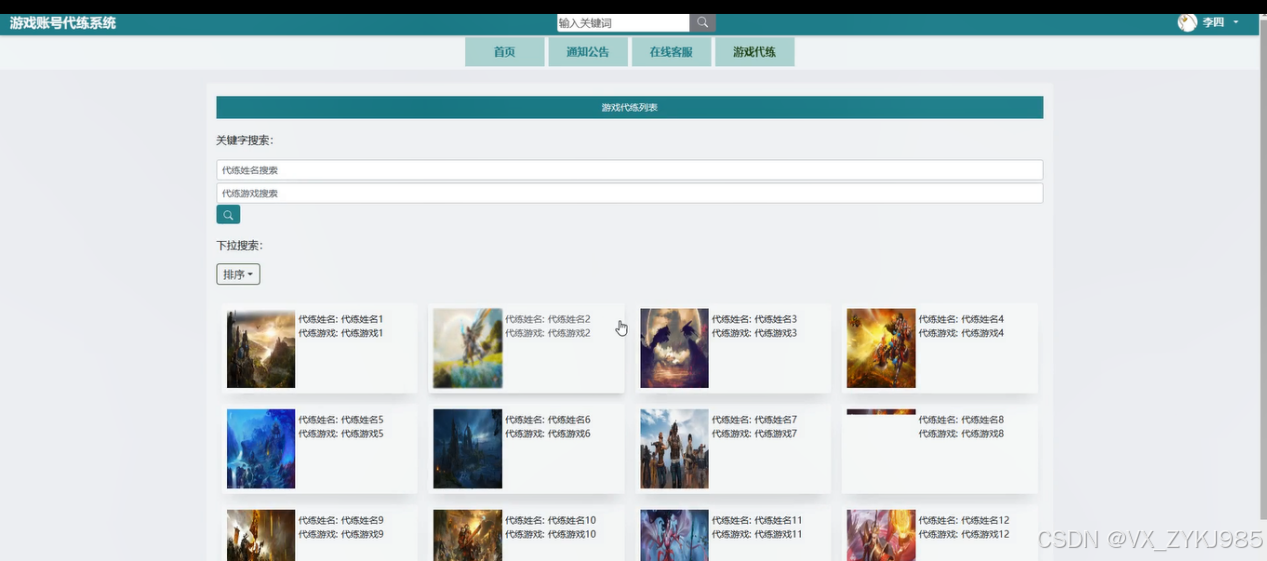The height and width of the screenshot is (561, 1267).
Task: Click the text 代练姓名: 代练姓名3
Action: (755, 320)
